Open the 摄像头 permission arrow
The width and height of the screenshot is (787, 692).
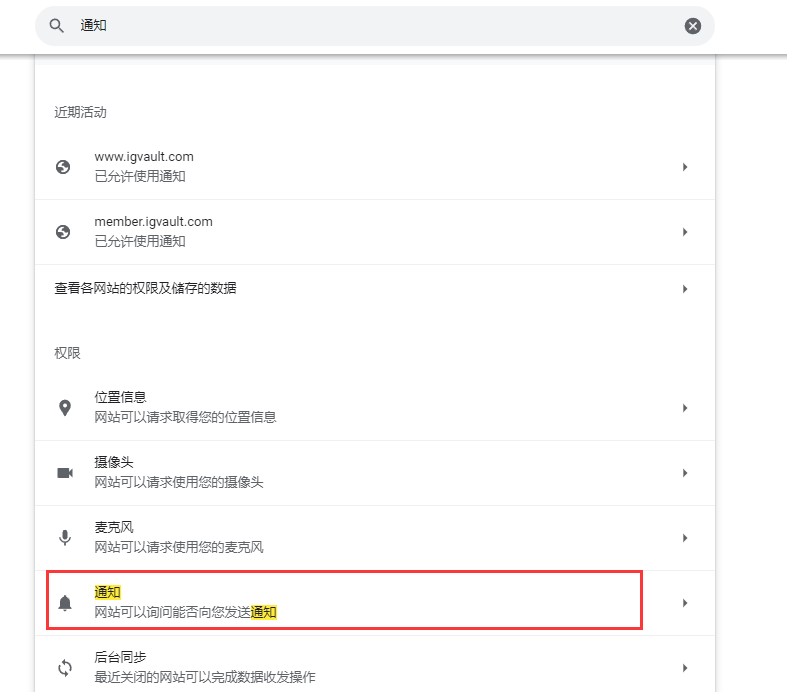click(685, 473)
